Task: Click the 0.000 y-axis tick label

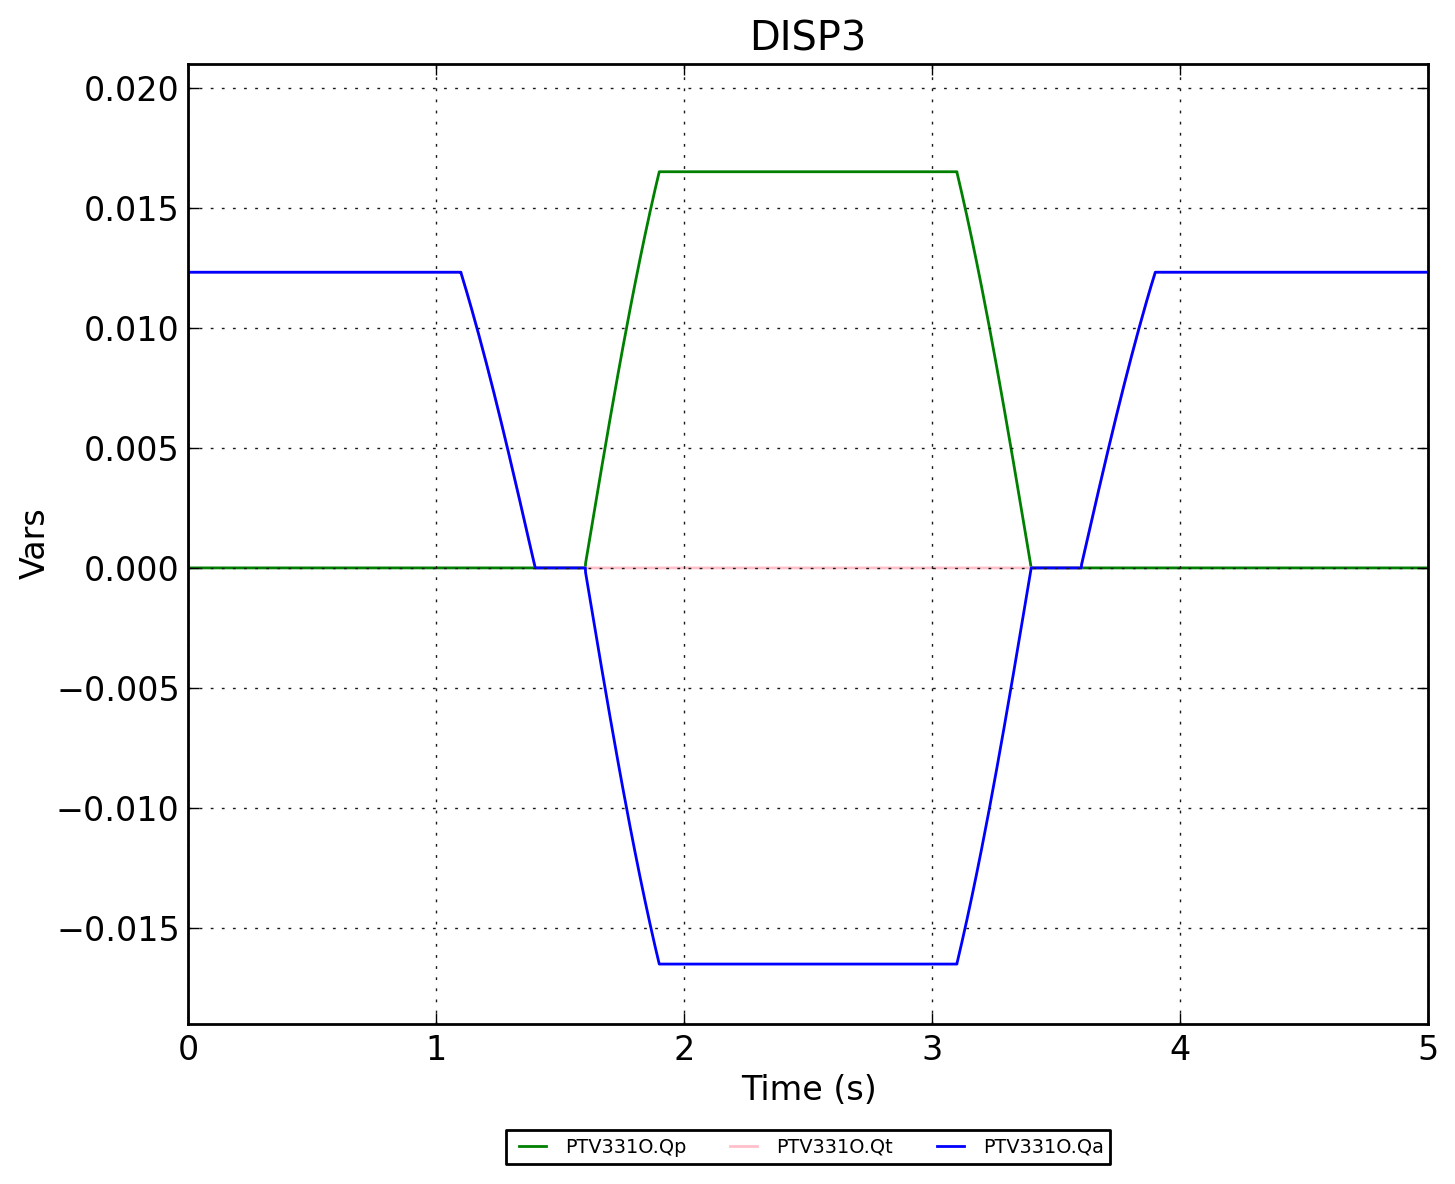Action: (x=131, y=569)
